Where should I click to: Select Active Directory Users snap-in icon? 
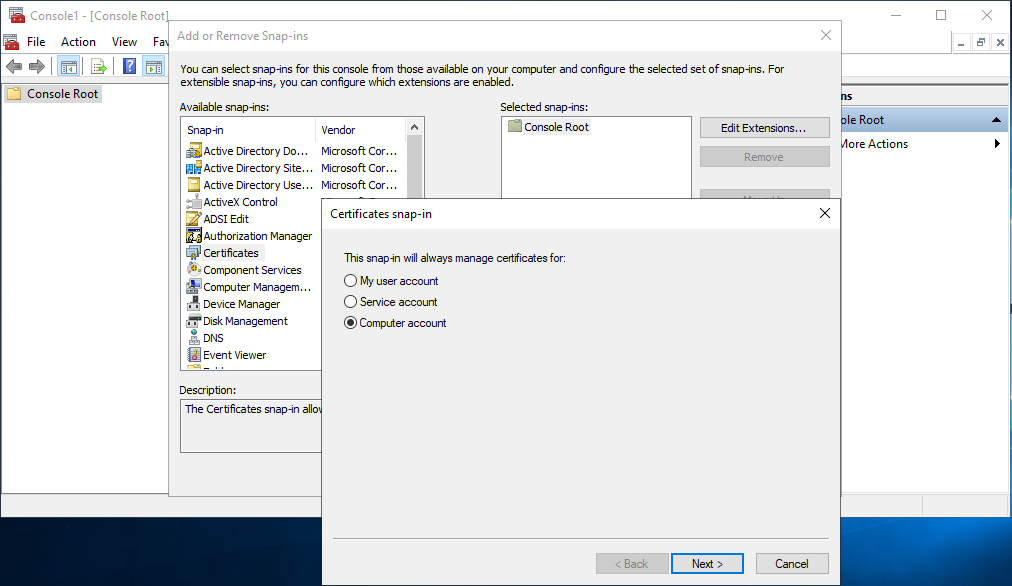point(194,185)
